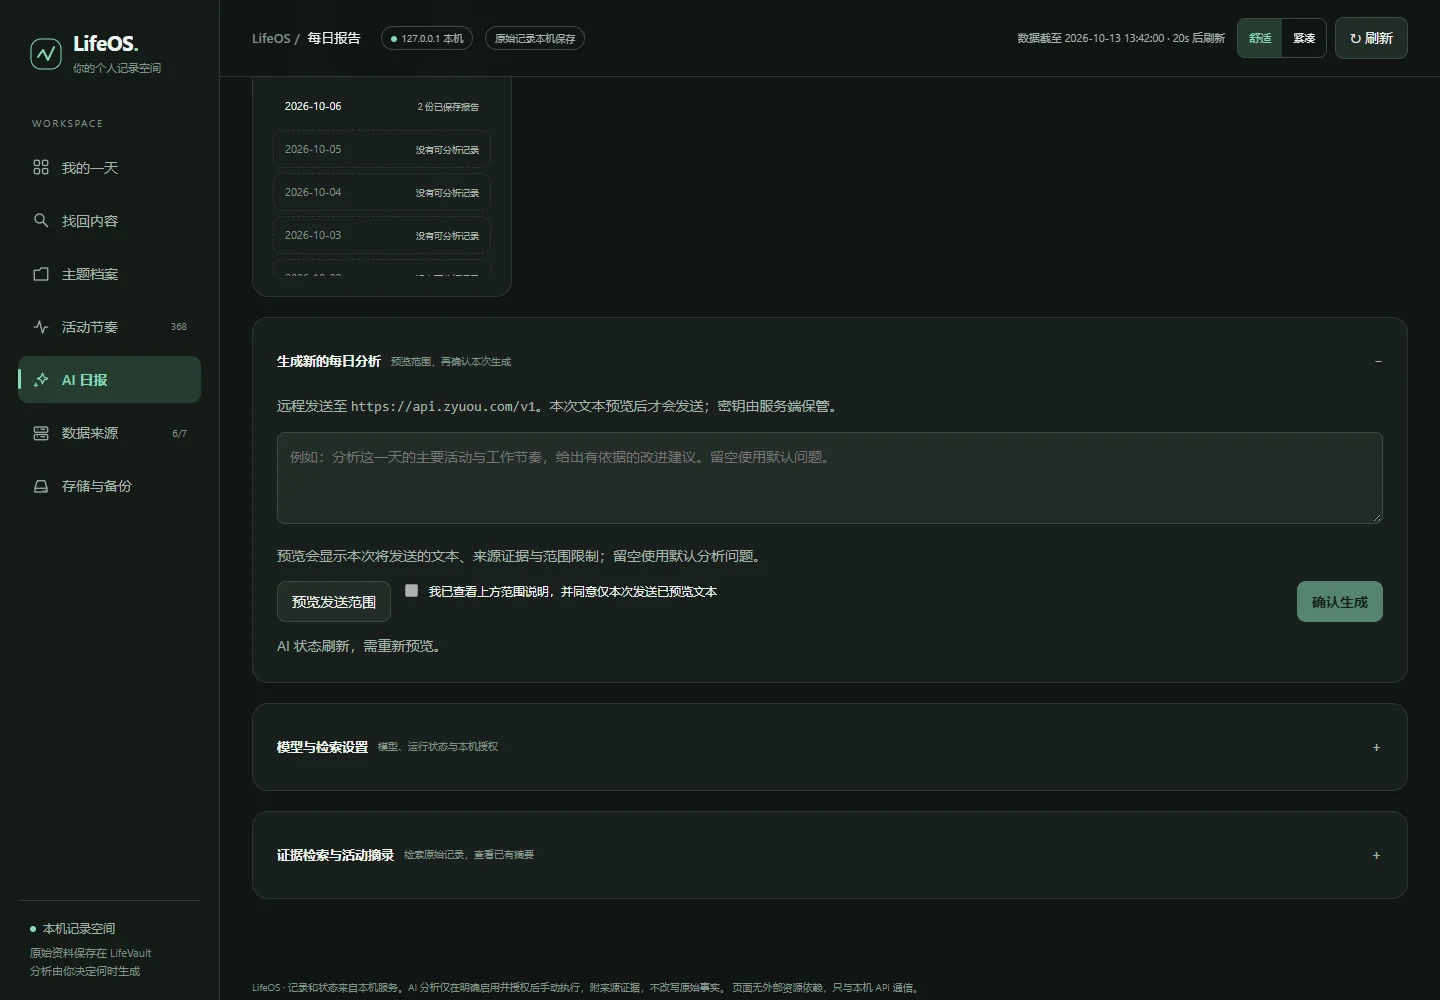Click the 找回内容 search icon
This screenshot has width=1440, height=1000.
tap(41, 220)
